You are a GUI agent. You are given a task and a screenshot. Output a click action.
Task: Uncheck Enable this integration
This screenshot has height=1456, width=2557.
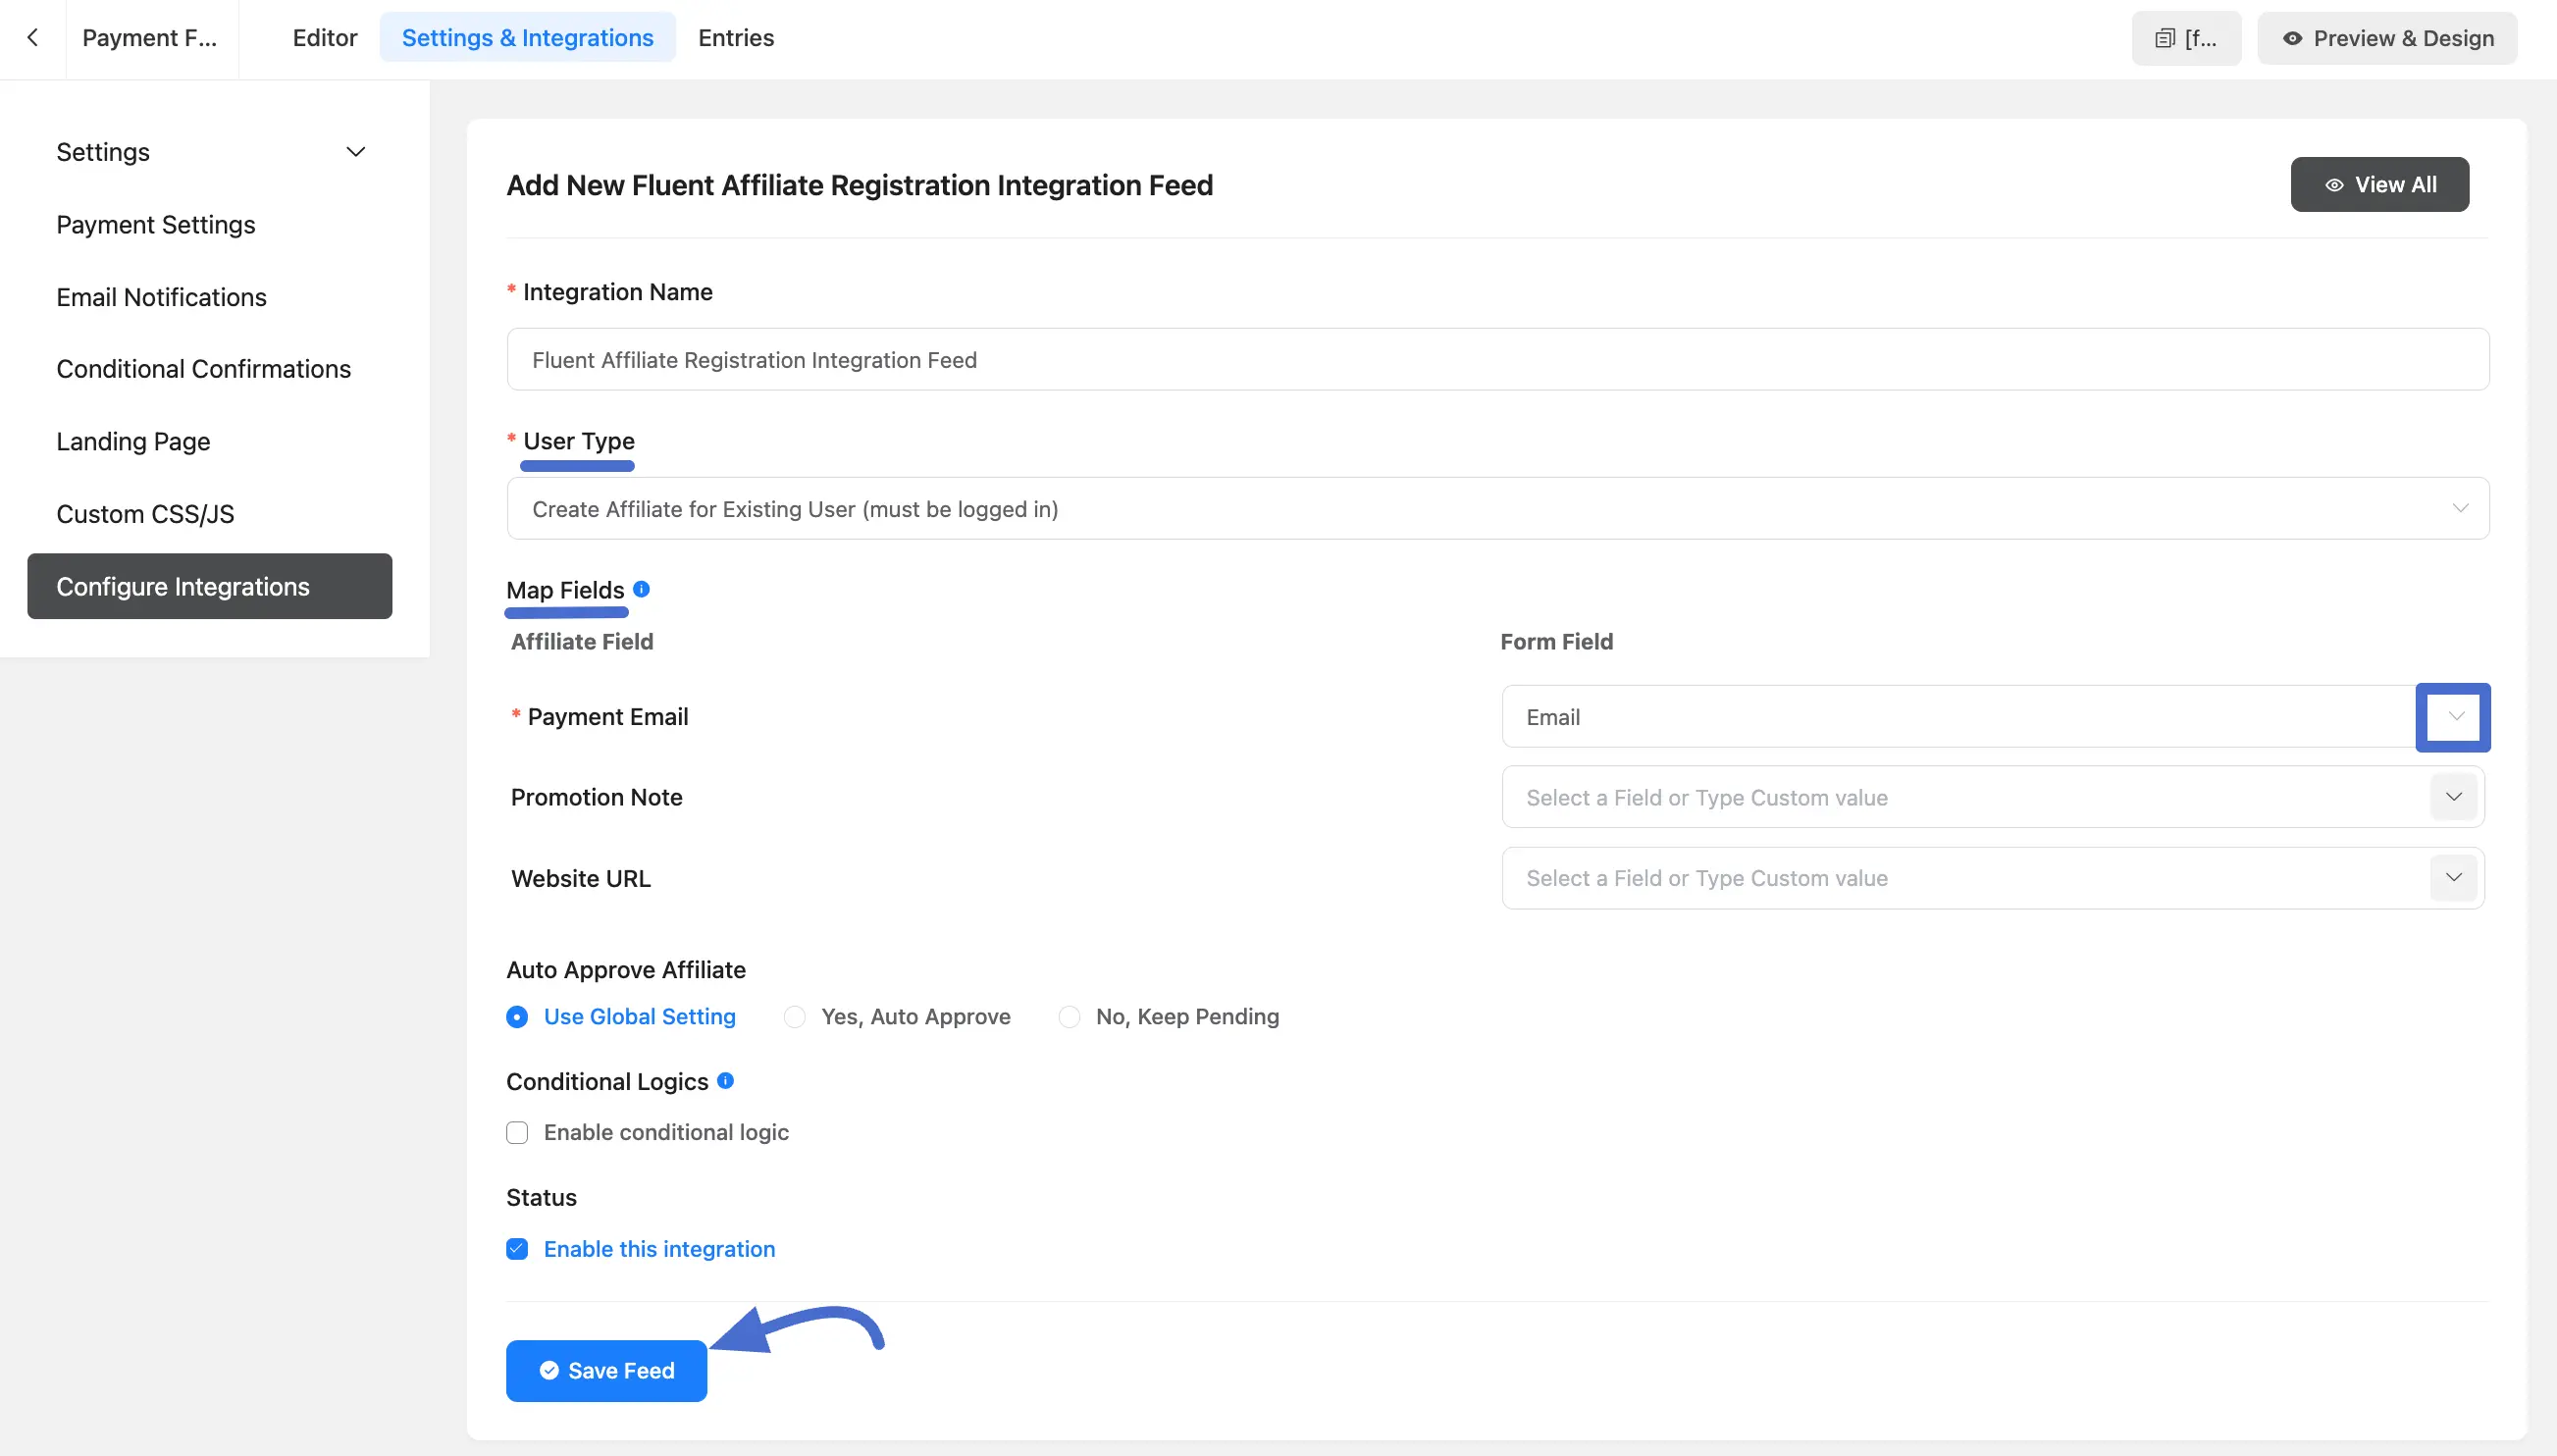click(x=517, y=1248)
